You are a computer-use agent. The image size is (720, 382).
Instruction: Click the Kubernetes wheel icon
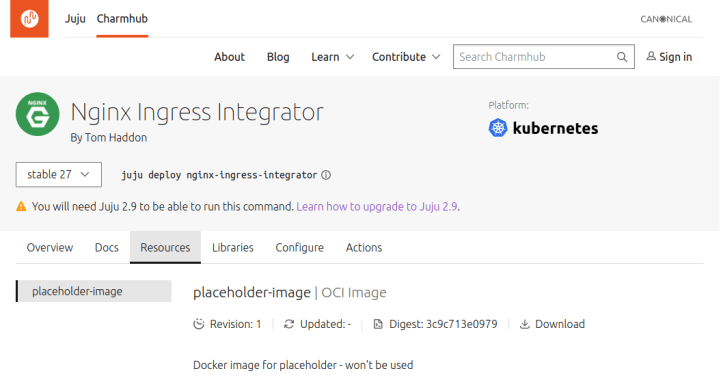(x=498, y=128)
